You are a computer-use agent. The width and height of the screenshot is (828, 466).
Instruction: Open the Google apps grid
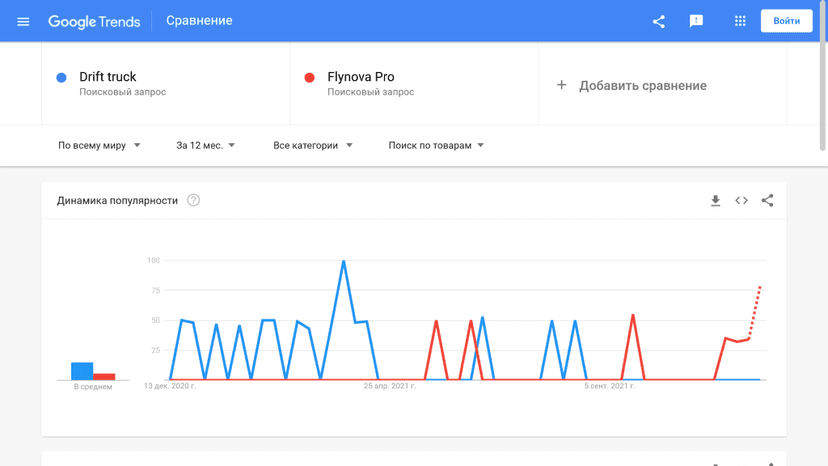point(740,21)
